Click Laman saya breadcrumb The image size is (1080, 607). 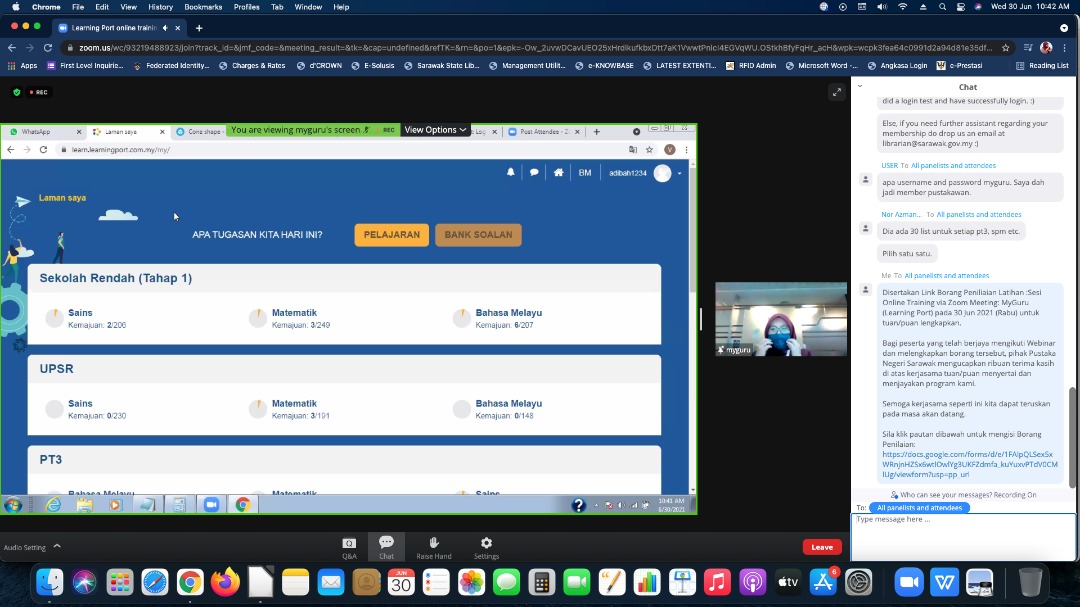(62, 198)
